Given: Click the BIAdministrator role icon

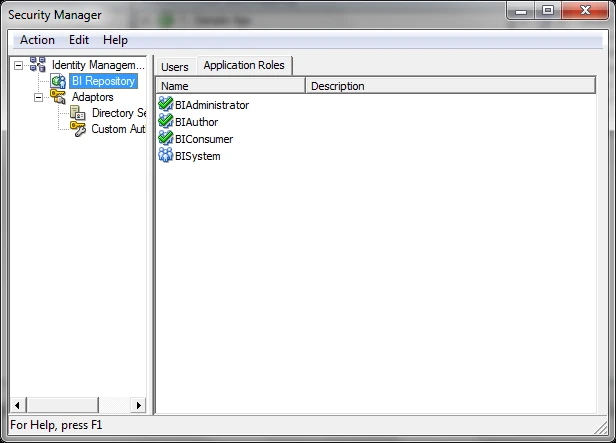Looking at the screenshot, I should tap(166, 105).
